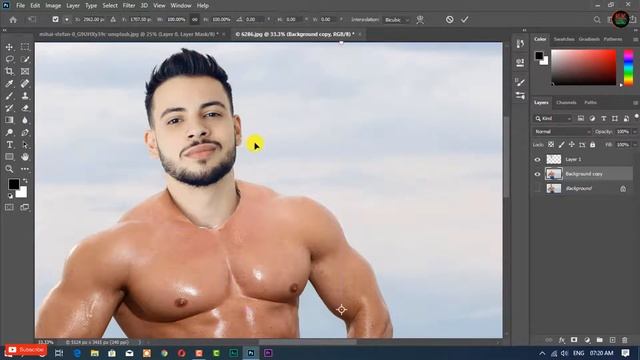Open the History panel icon
Viewport: 640px width, 360px height.
pyautogui.click(x=520, y=44)
